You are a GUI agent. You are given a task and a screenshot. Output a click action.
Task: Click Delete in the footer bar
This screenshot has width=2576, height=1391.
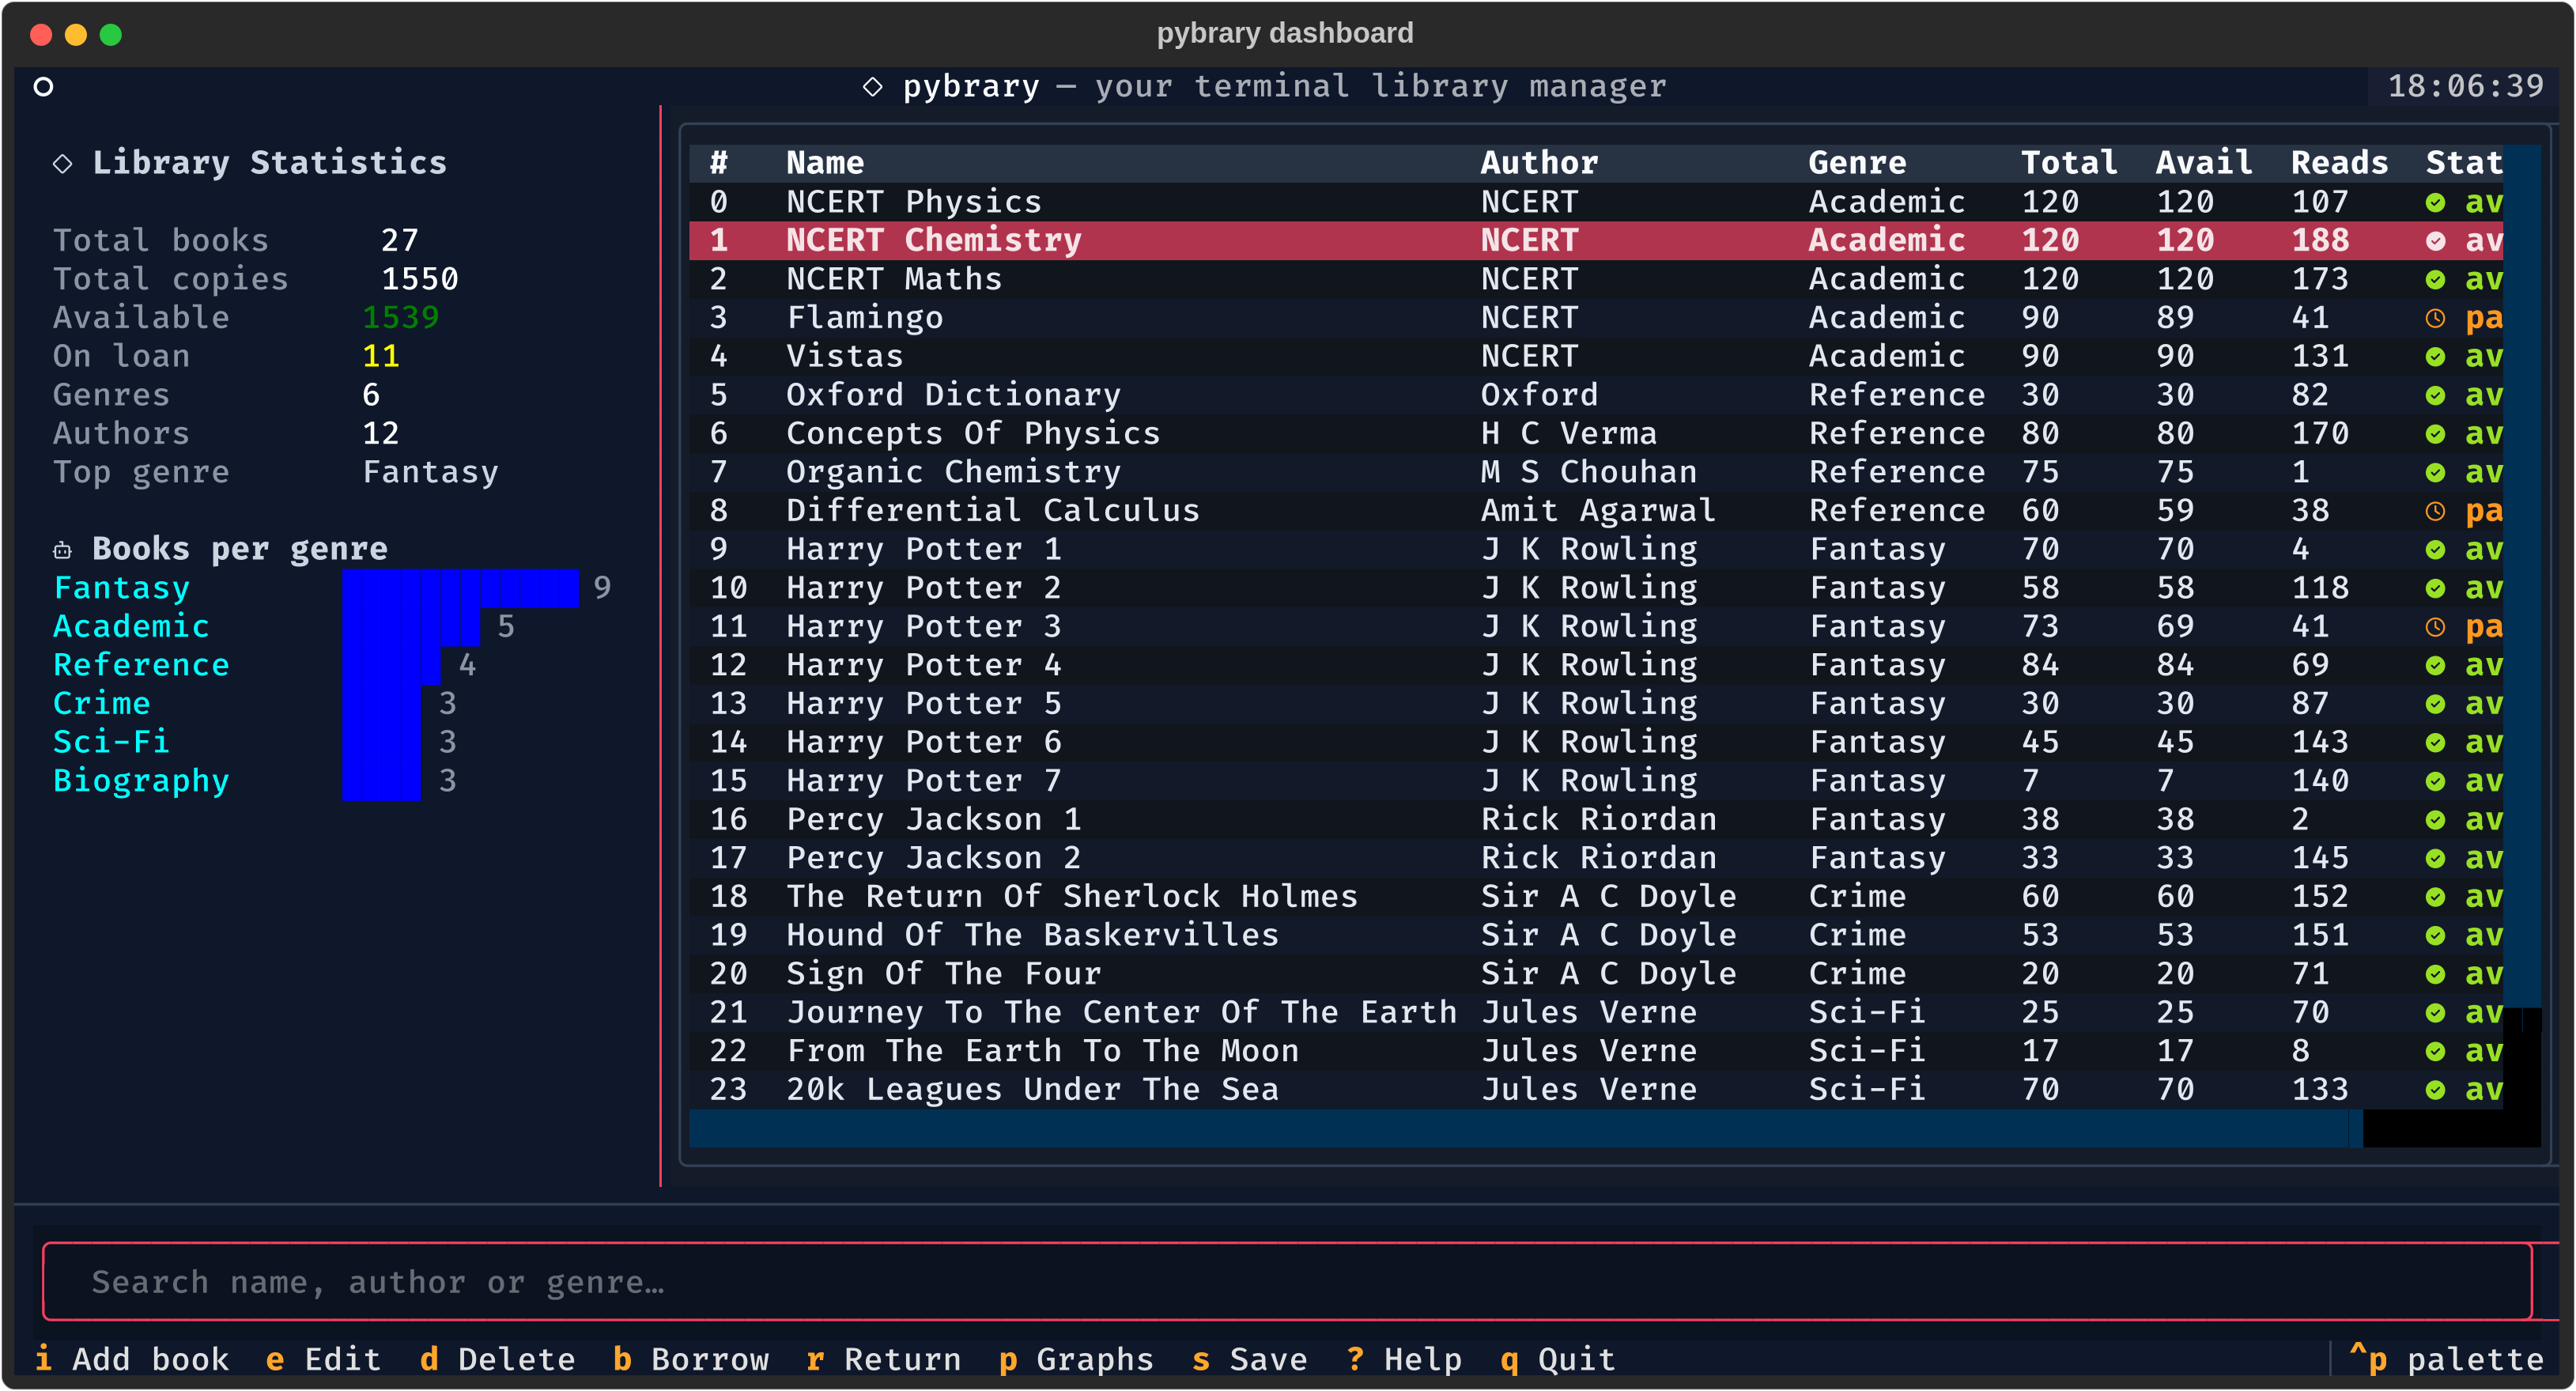pyautogui.click(x=497, y=1360)
